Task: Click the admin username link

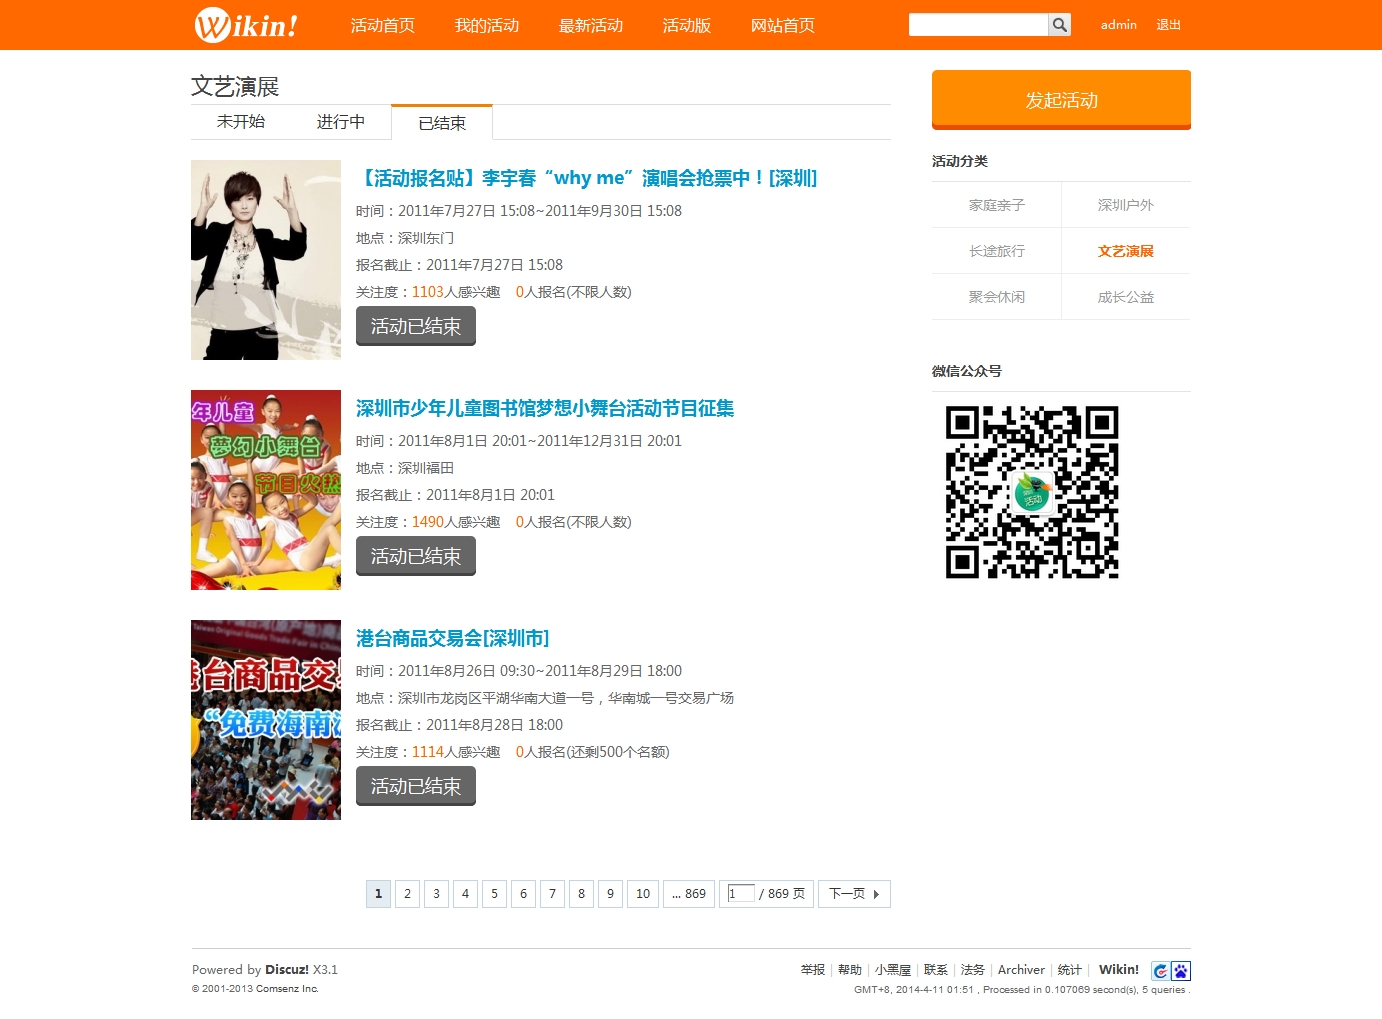Action: 1118,25
